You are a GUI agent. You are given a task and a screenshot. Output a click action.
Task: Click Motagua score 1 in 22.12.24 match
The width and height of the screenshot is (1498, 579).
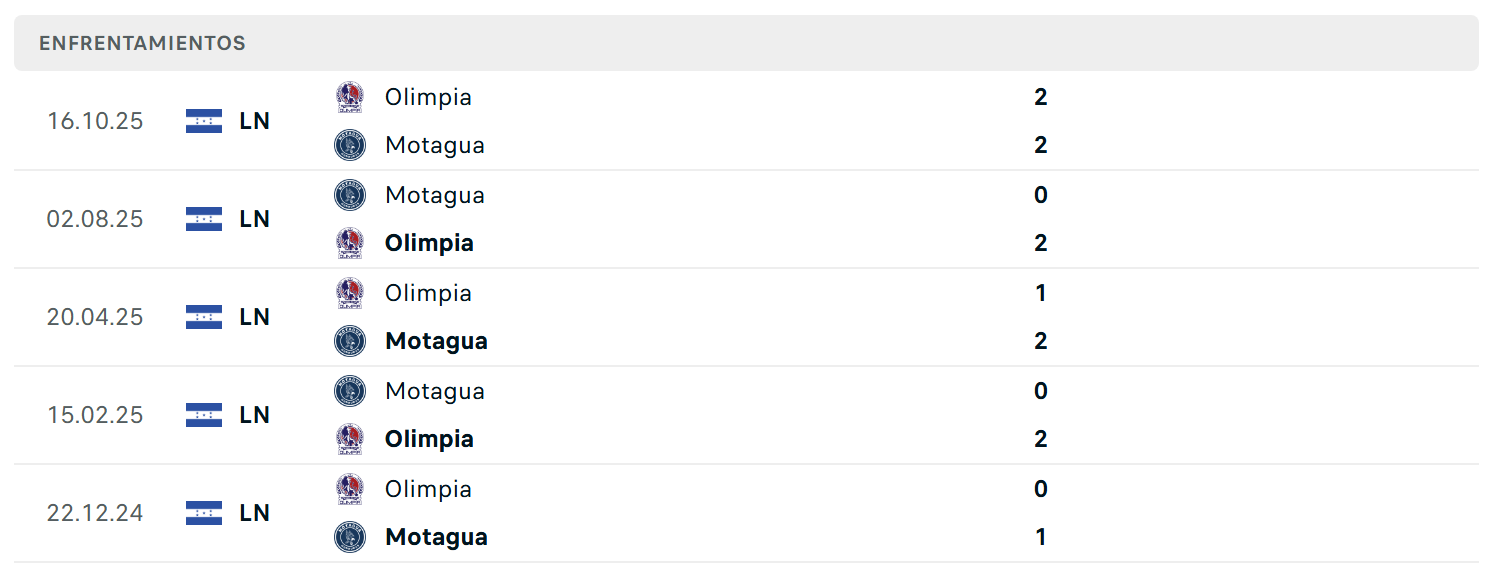point(1041,537)
